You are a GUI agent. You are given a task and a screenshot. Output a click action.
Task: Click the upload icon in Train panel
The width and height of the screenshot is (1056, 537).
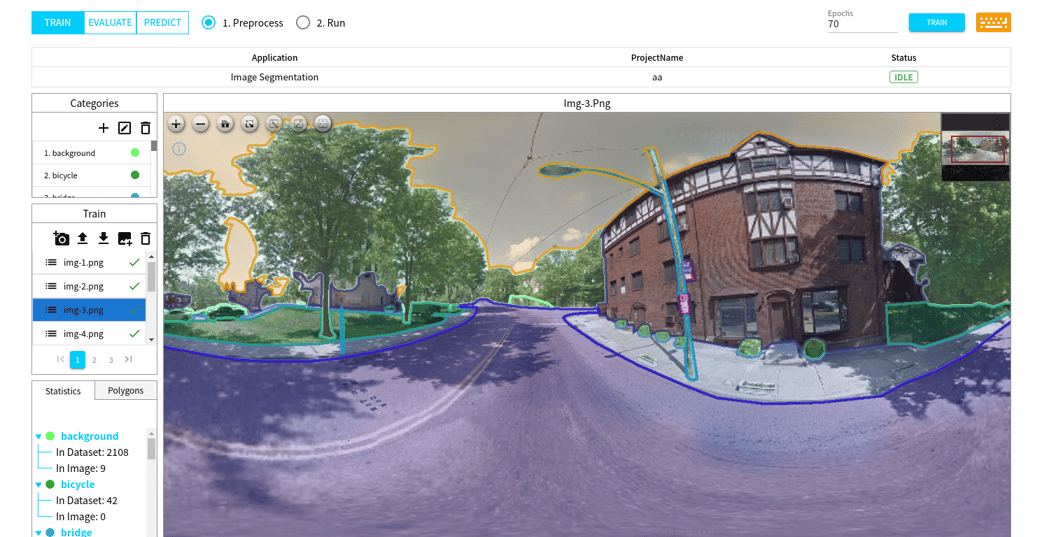pos(82,239)
